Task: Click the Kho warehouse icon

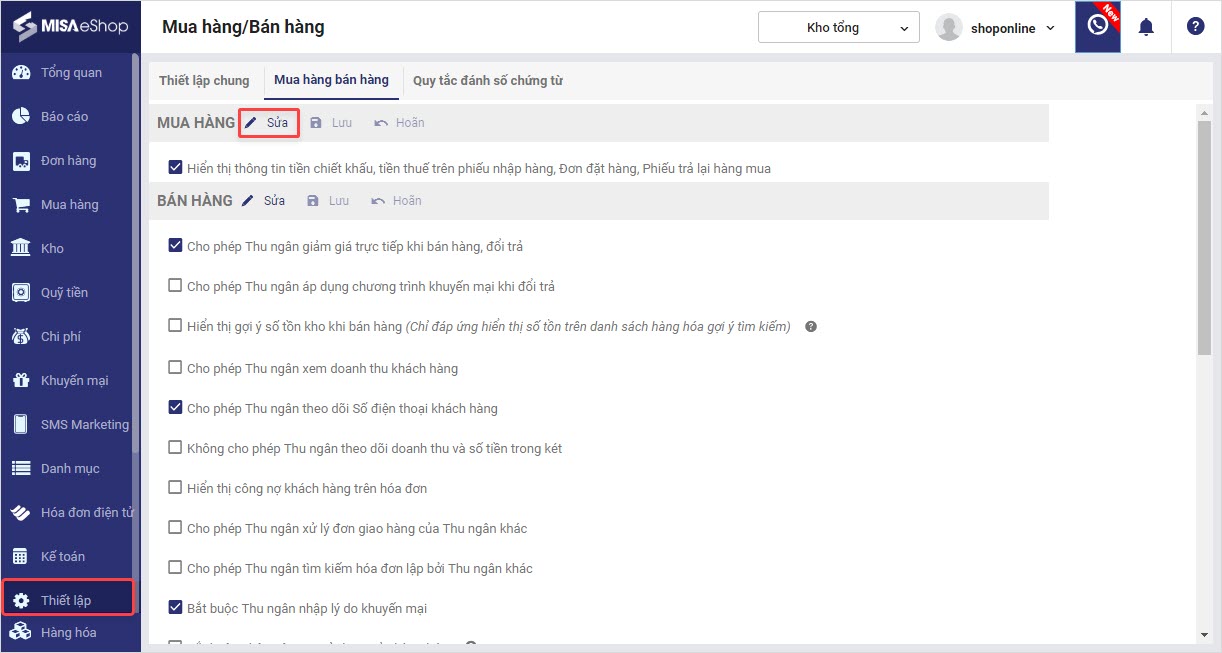Action: 20,249
